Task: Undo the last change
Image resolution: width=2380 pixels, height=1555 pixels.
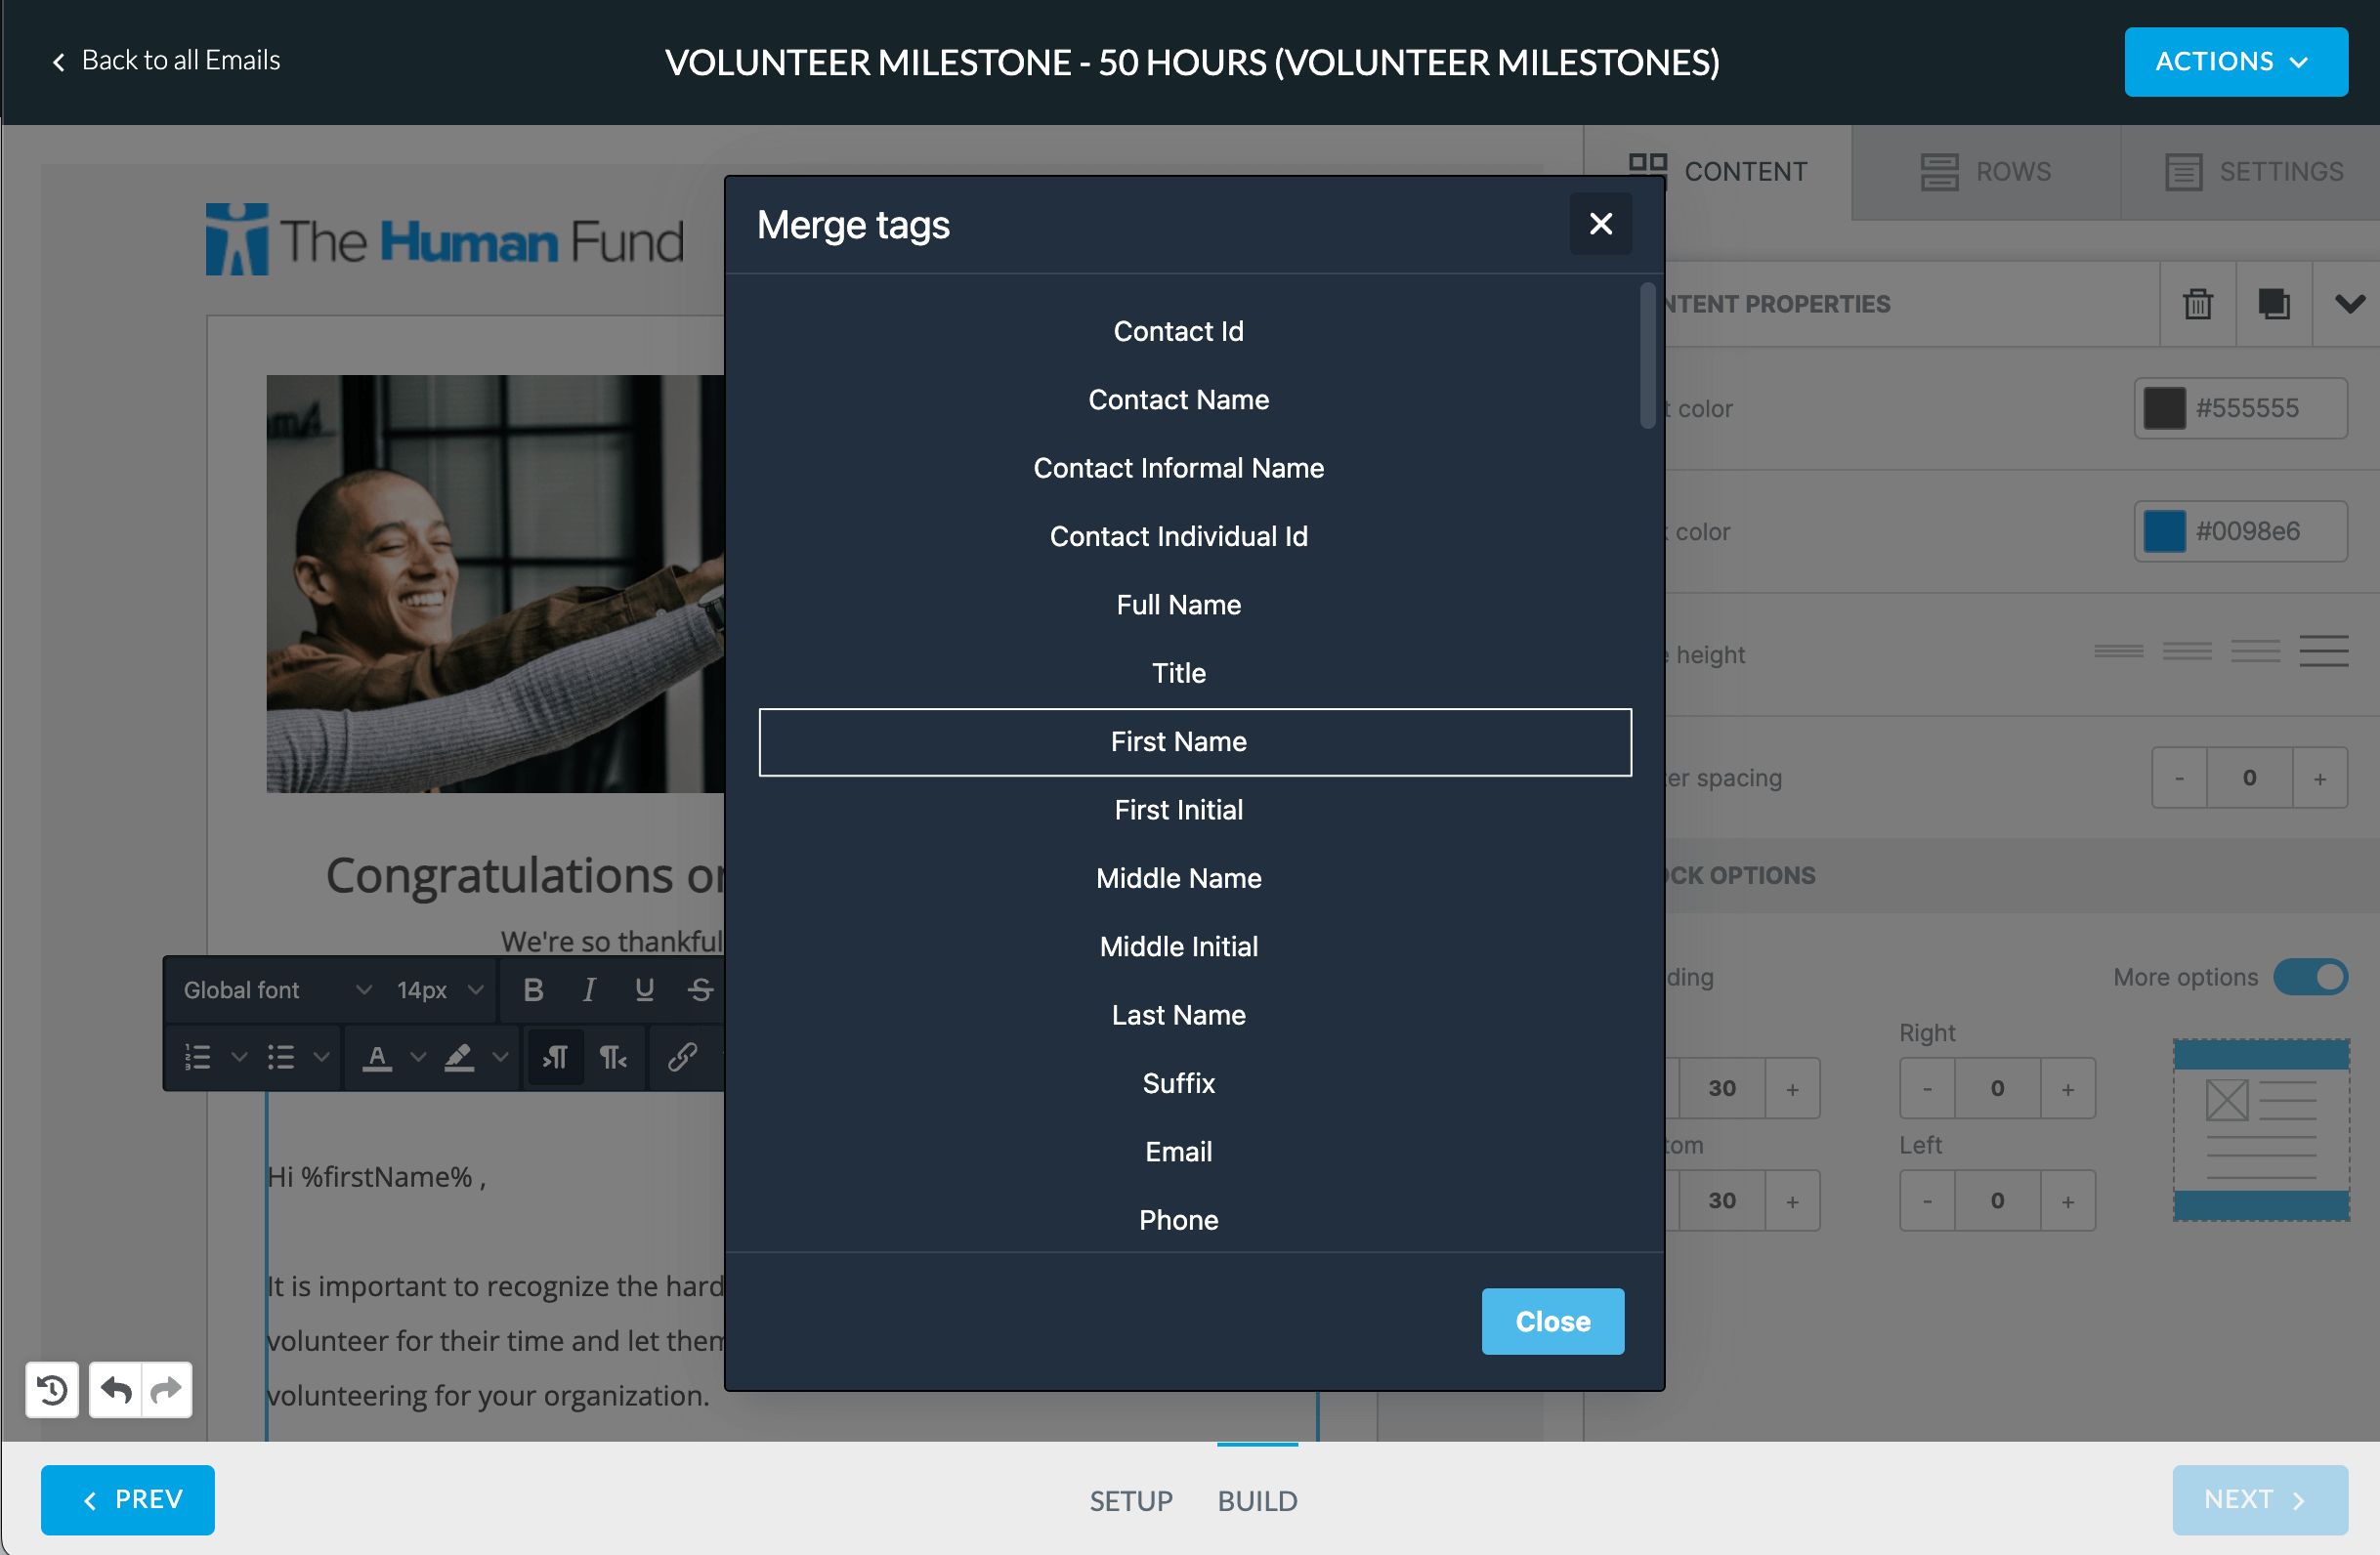Action: [x=114, y=1390]
